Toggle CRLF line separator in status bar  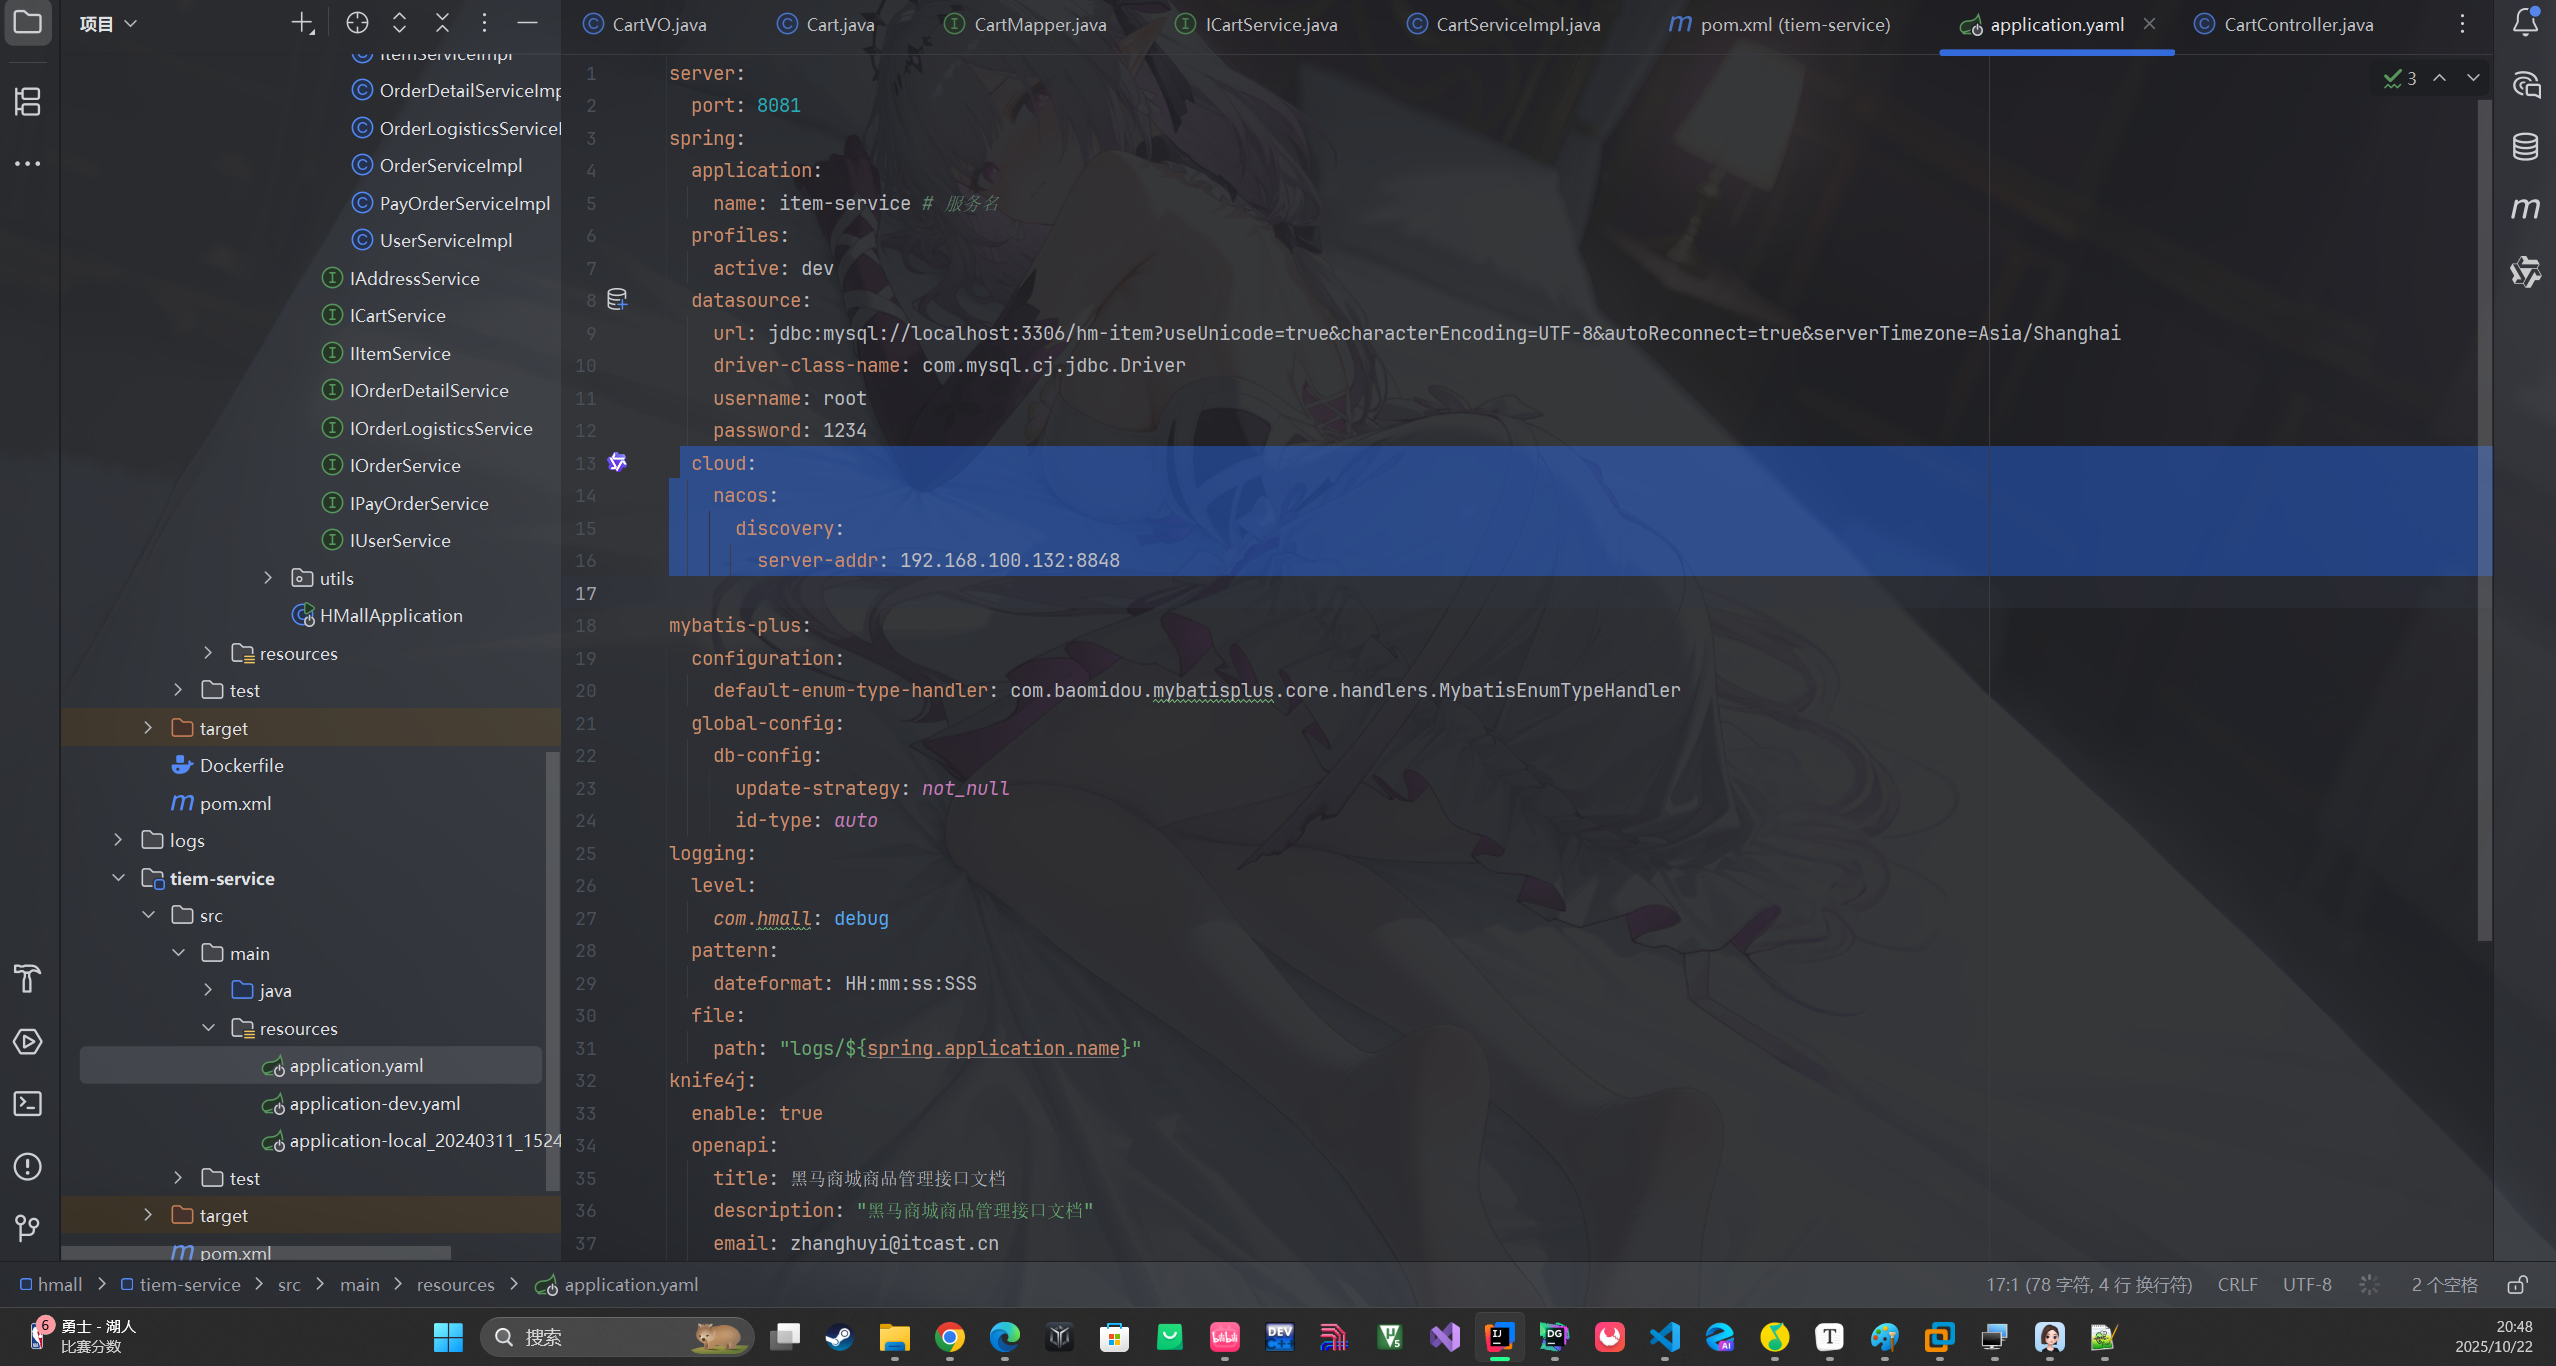2237,1284
